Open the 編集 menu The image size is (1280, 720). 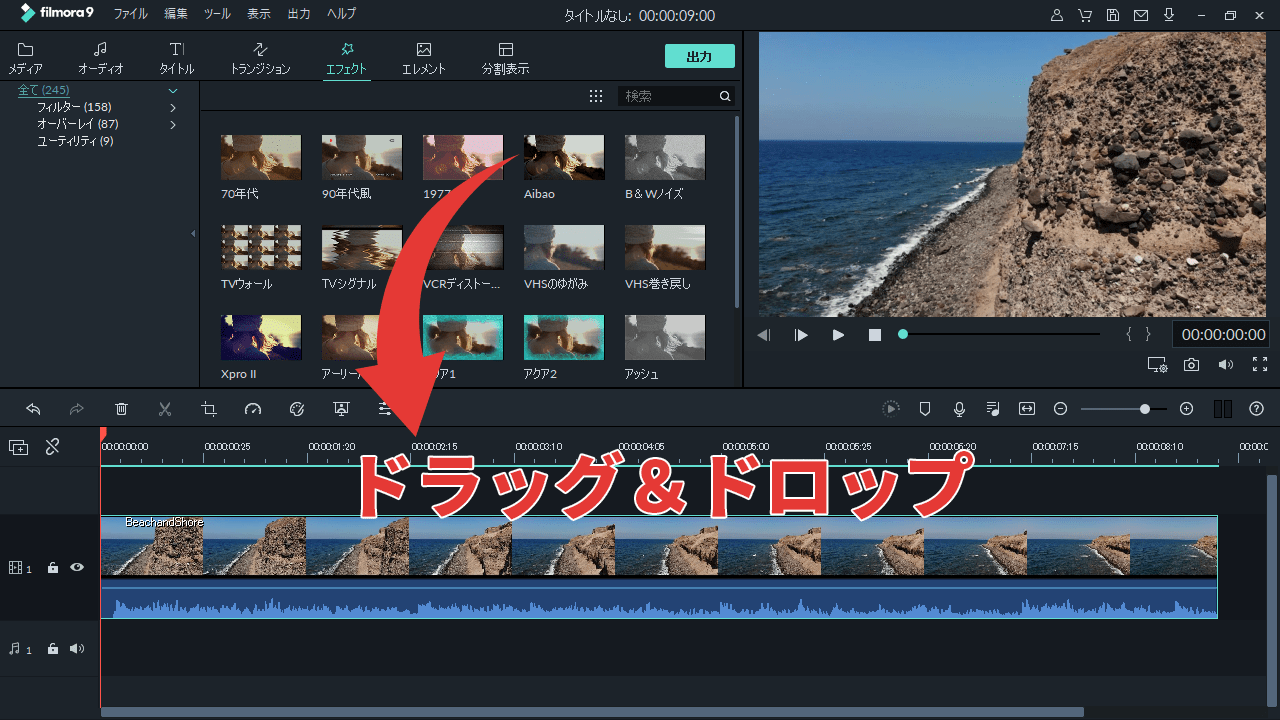(176, 14)
